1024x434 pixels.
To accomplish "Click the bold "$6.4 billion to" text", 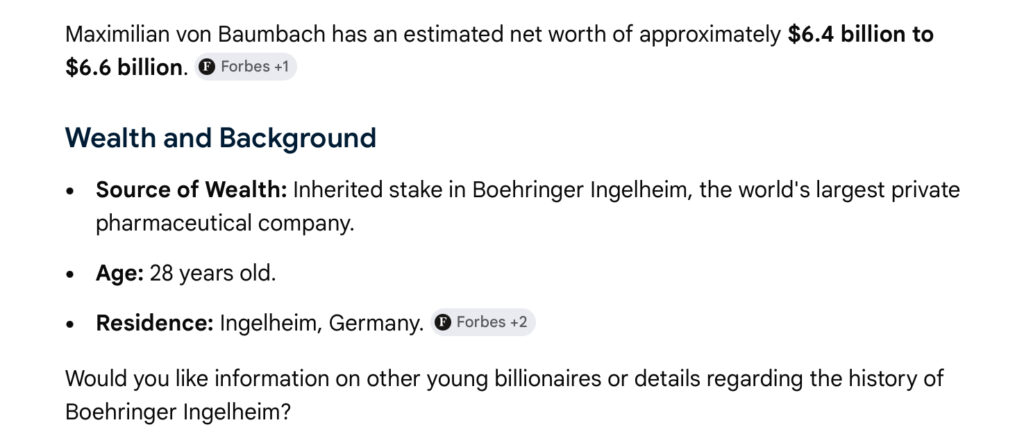I will (860, 34).
